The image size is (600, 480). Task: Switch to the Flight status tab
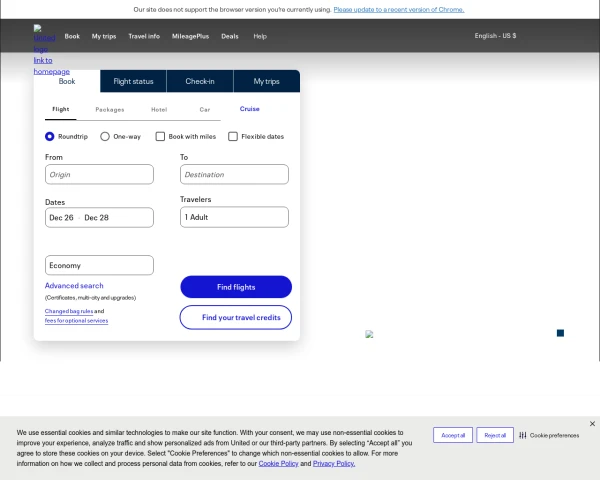click(x=133, y=81)
